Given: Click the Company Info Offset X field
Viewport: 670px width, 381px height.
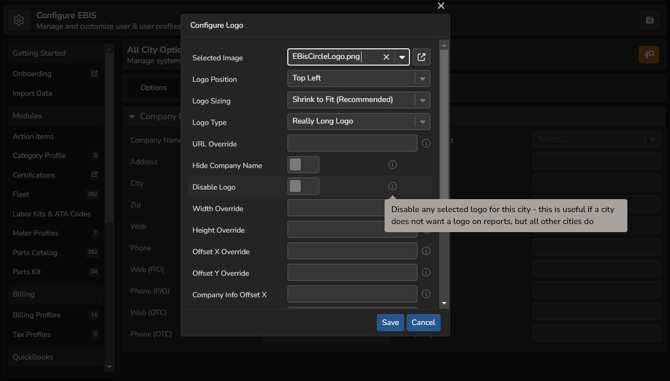Looking at the screenshot, I should 352,294.
